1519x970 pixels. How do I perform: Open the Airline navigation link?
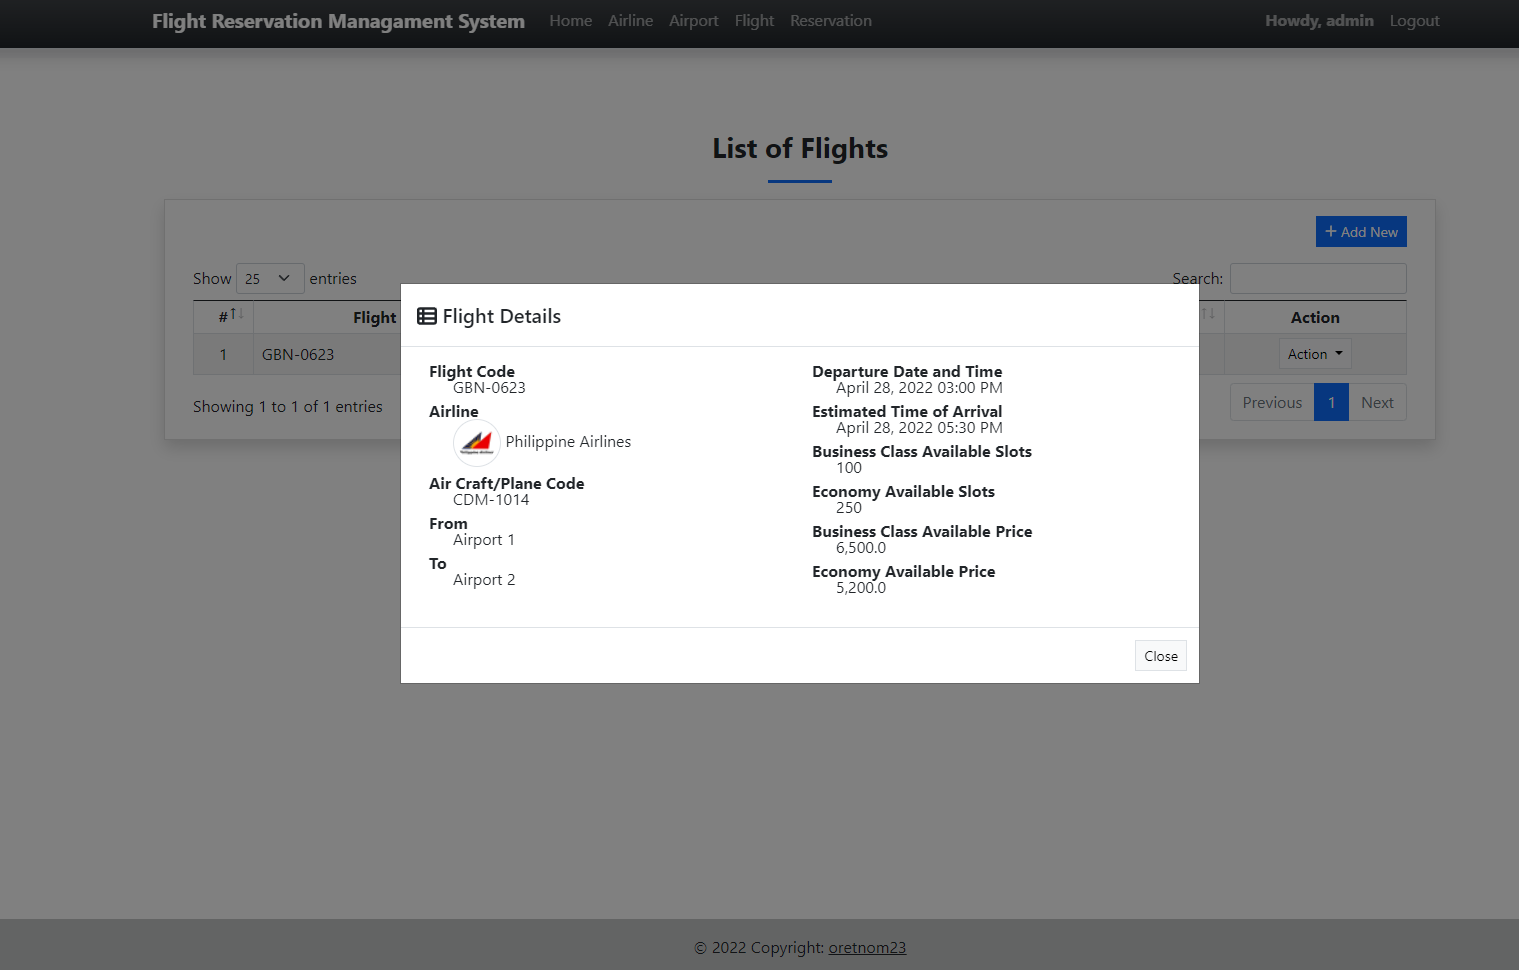tap(630, 21)
